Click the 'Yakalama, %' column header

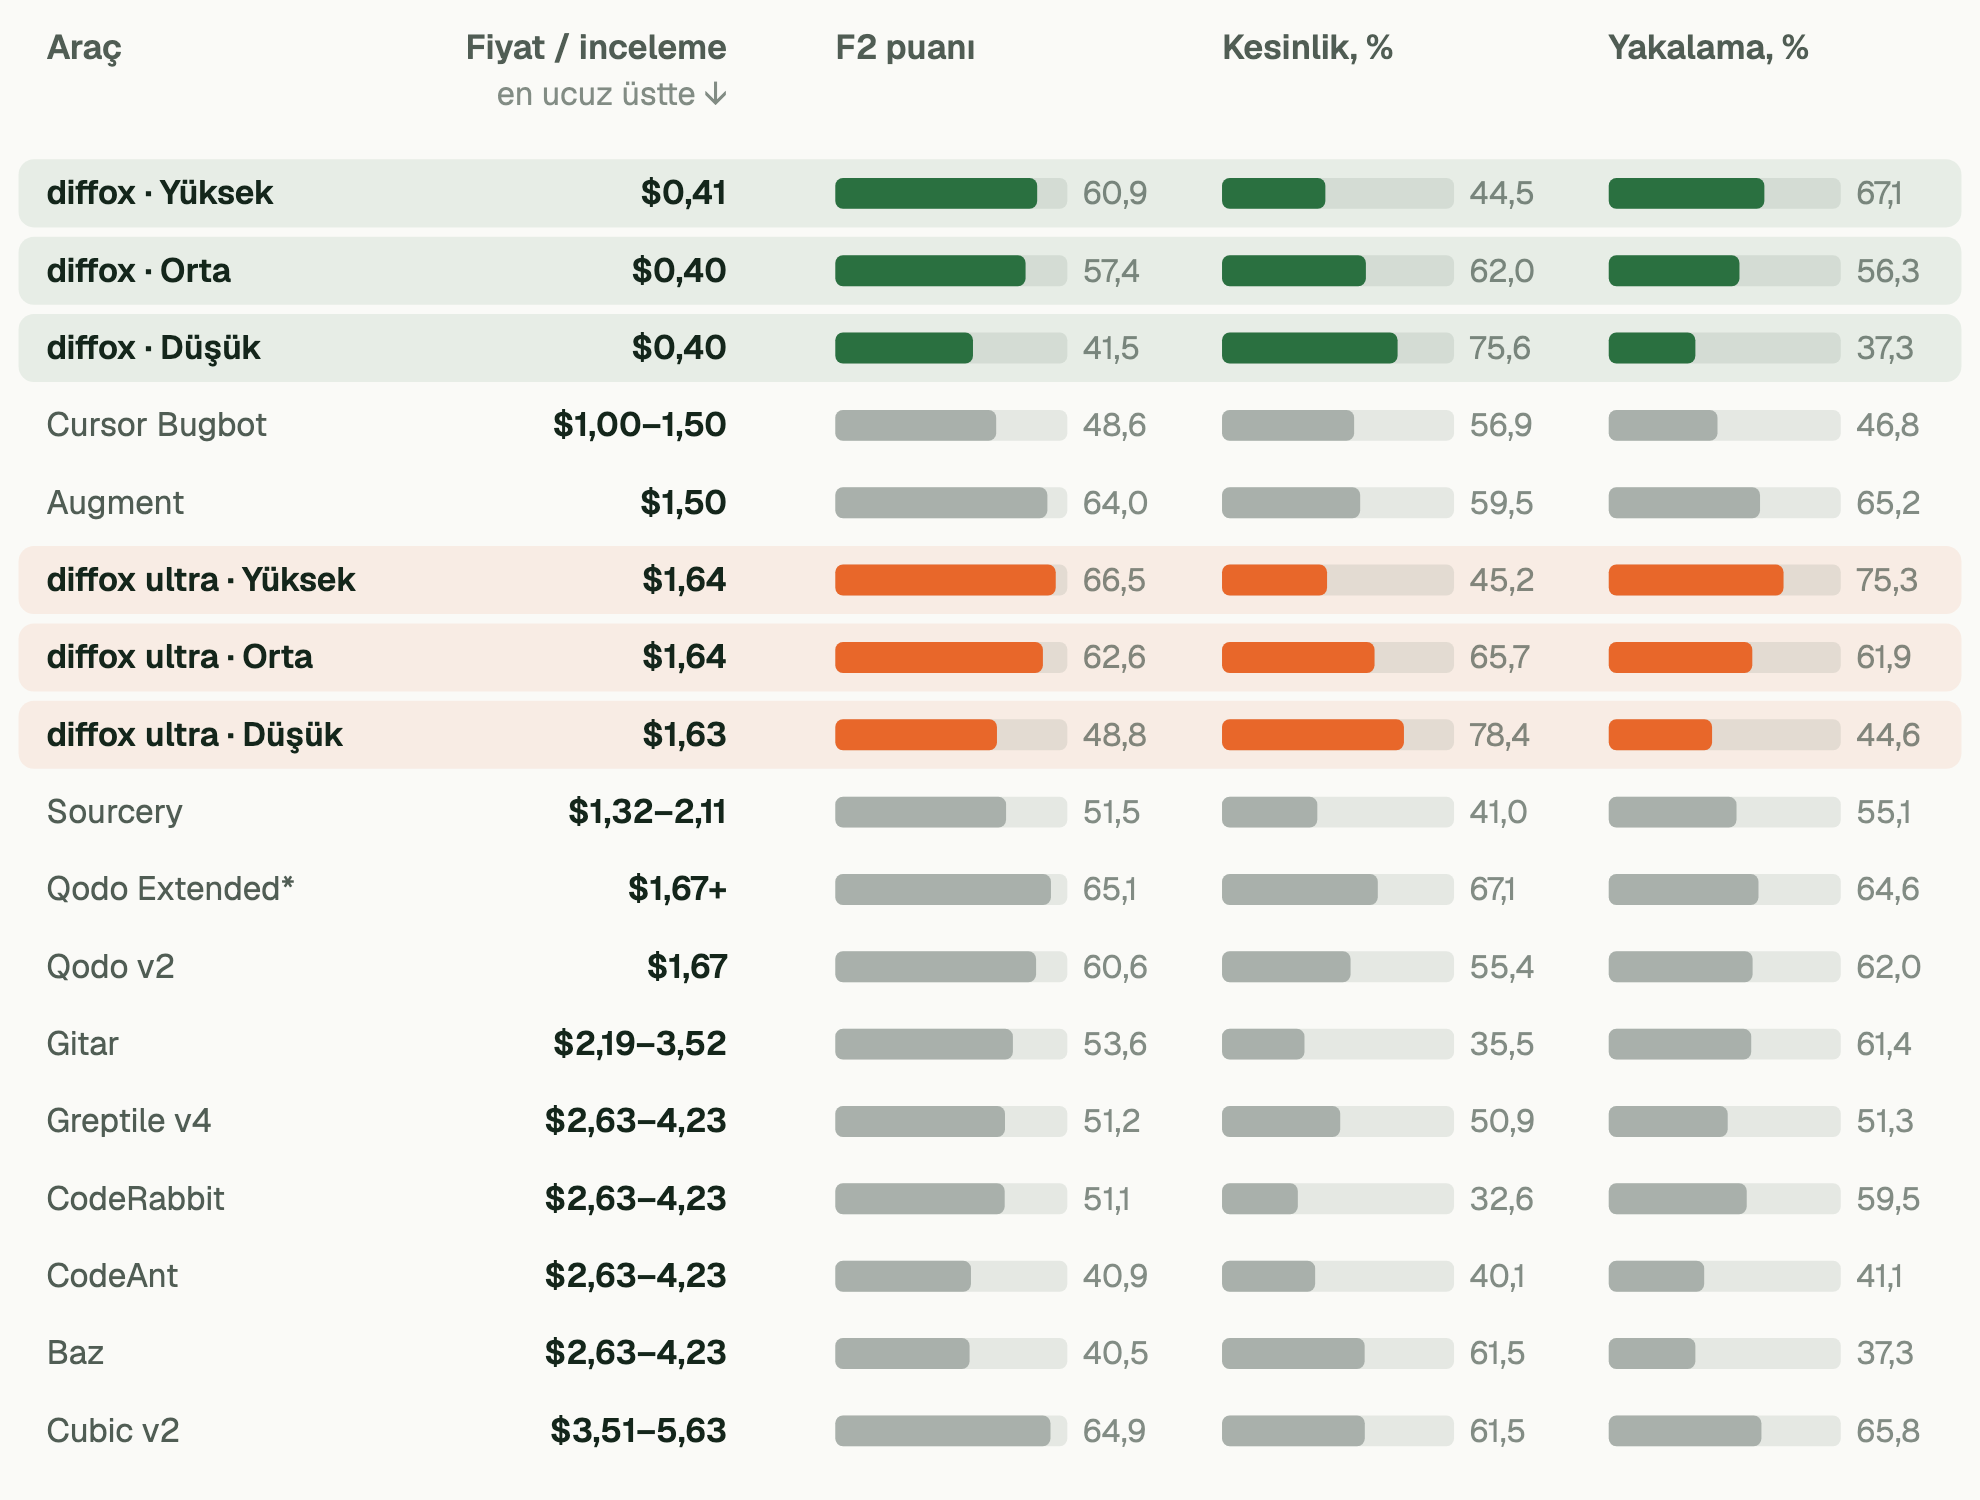(1708, 48)
